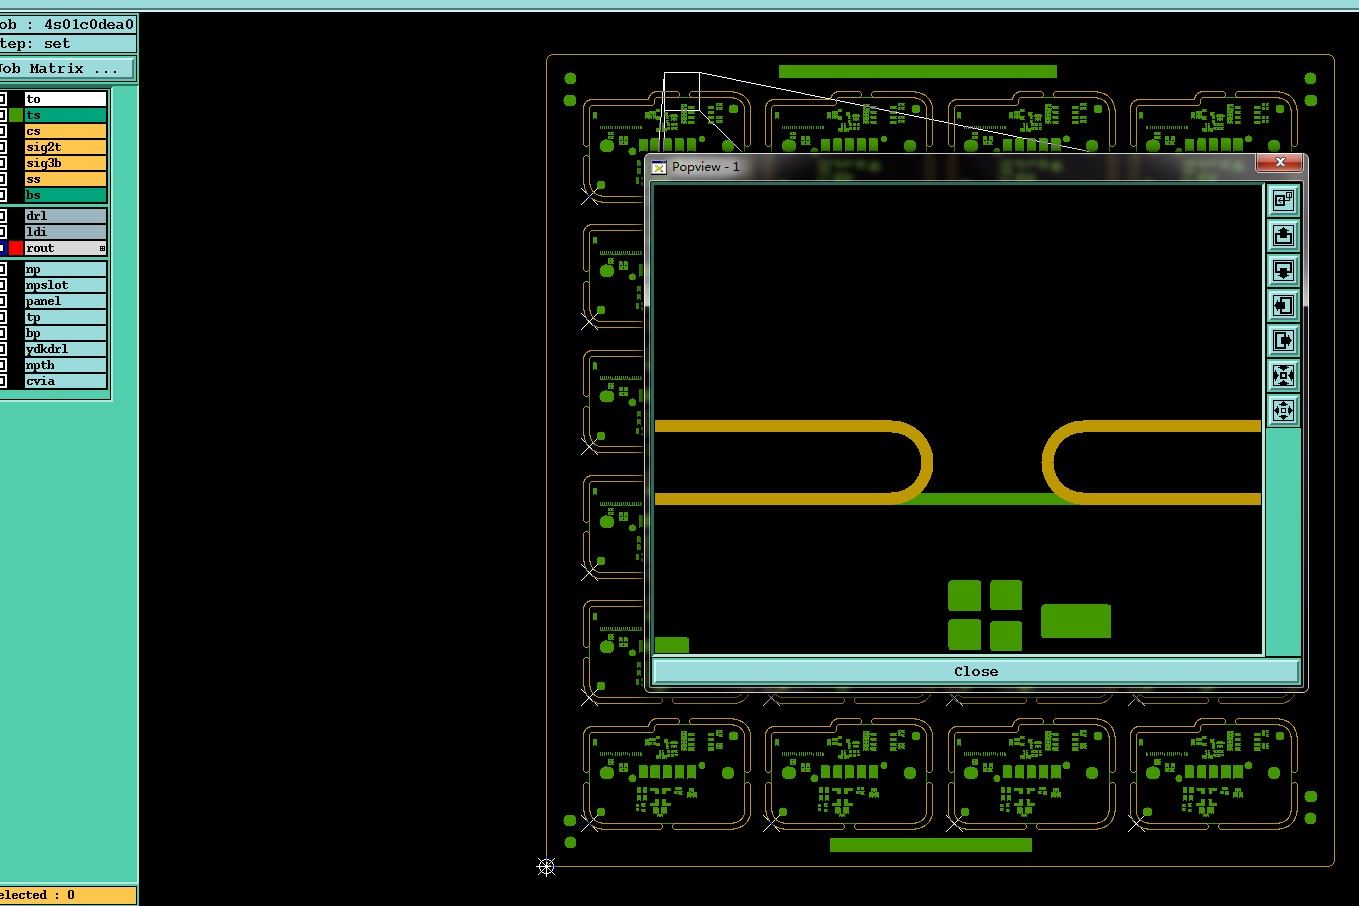Select the 'tp' layer name
Viewport: 1359px width, 906px height.
click(x=66, y=317)
